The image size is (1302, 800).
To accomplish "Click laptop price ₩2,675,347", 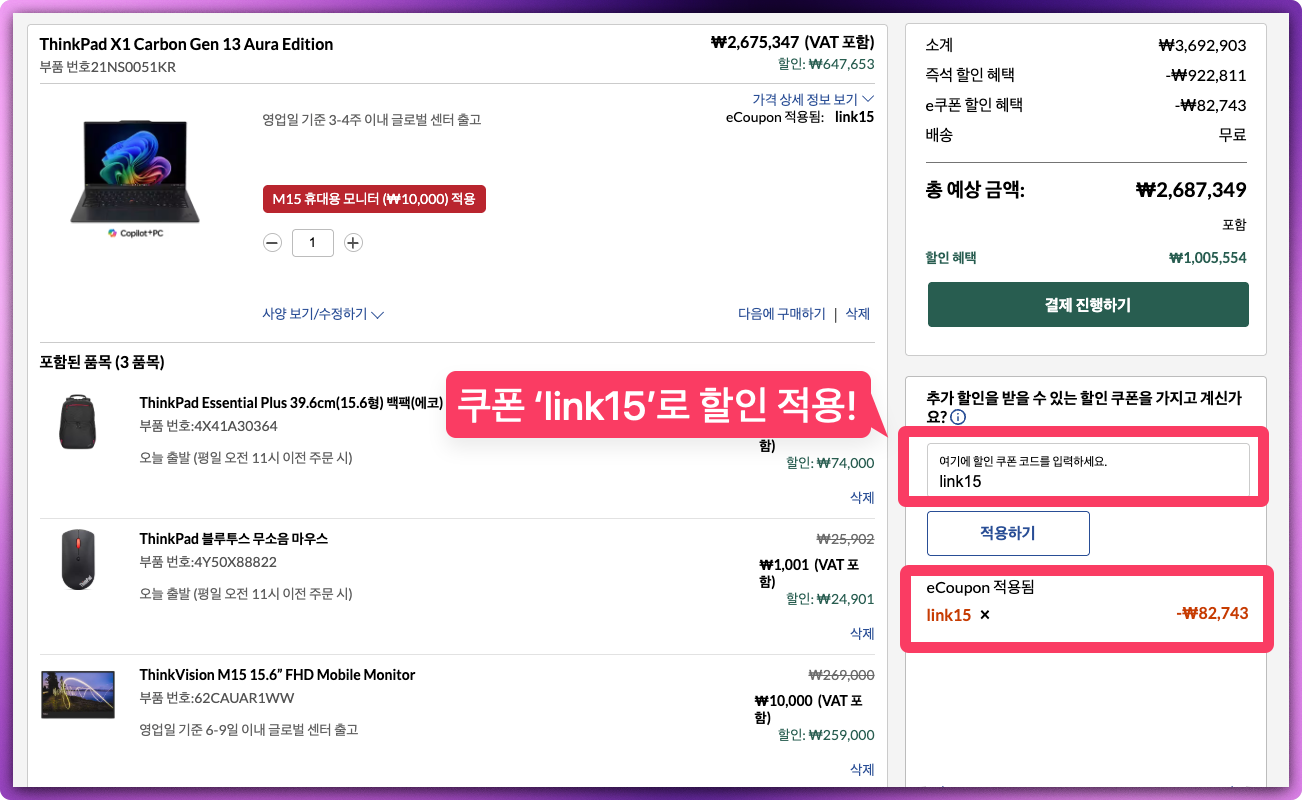I will [755, 42].
